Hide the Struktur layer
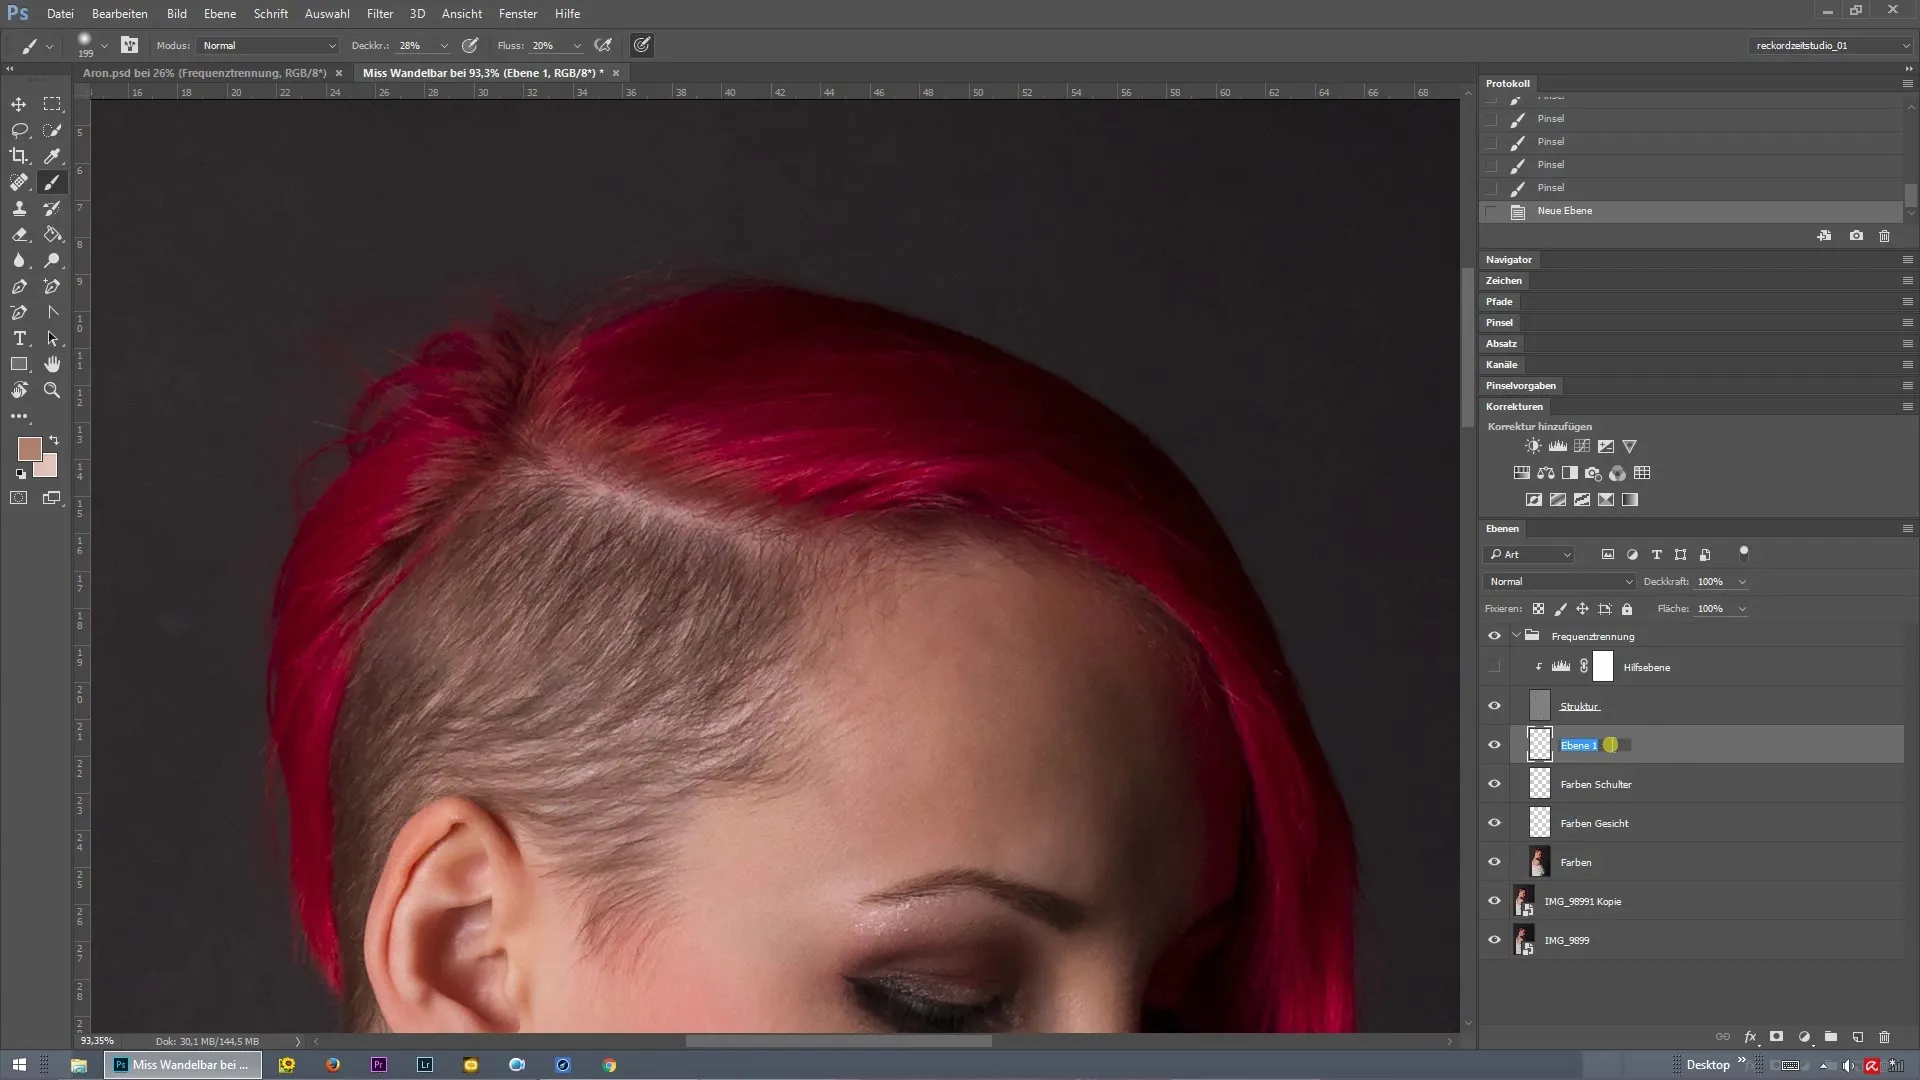This screenshot has width=1920, height=1080. 1494,706
